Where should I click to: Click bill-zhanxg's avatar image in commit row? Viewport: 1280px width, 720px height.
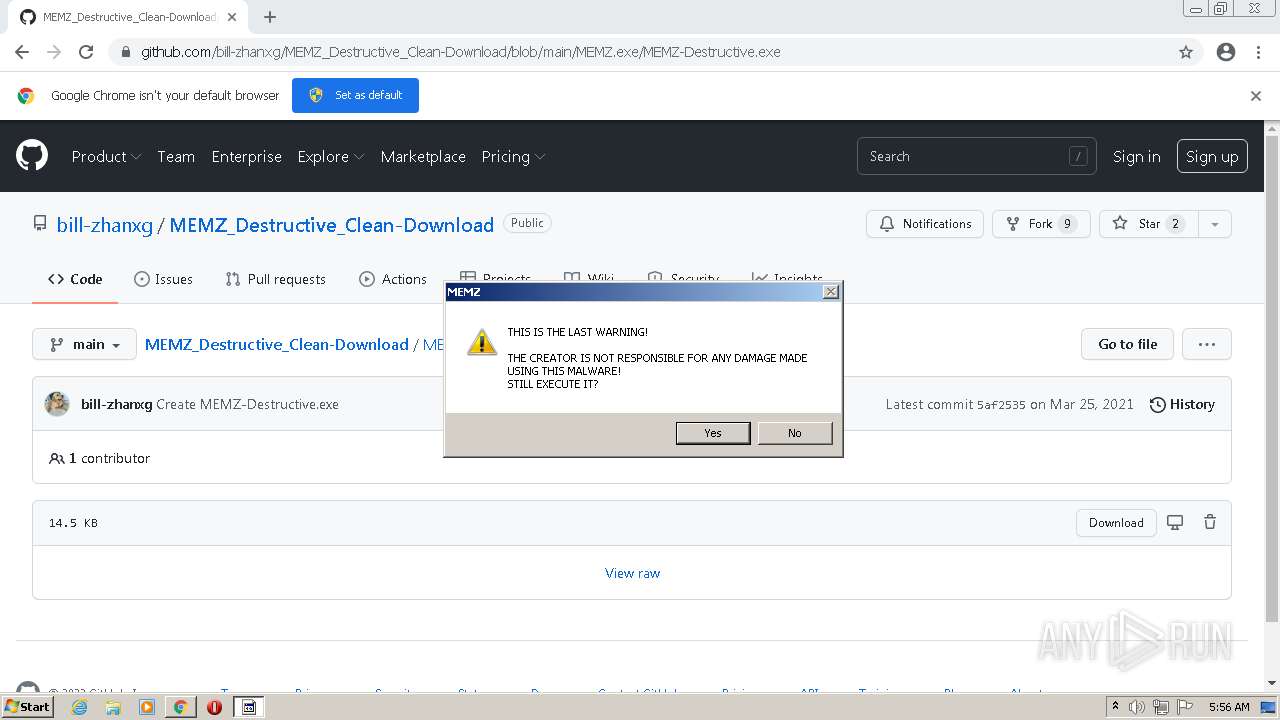[57, 404]
